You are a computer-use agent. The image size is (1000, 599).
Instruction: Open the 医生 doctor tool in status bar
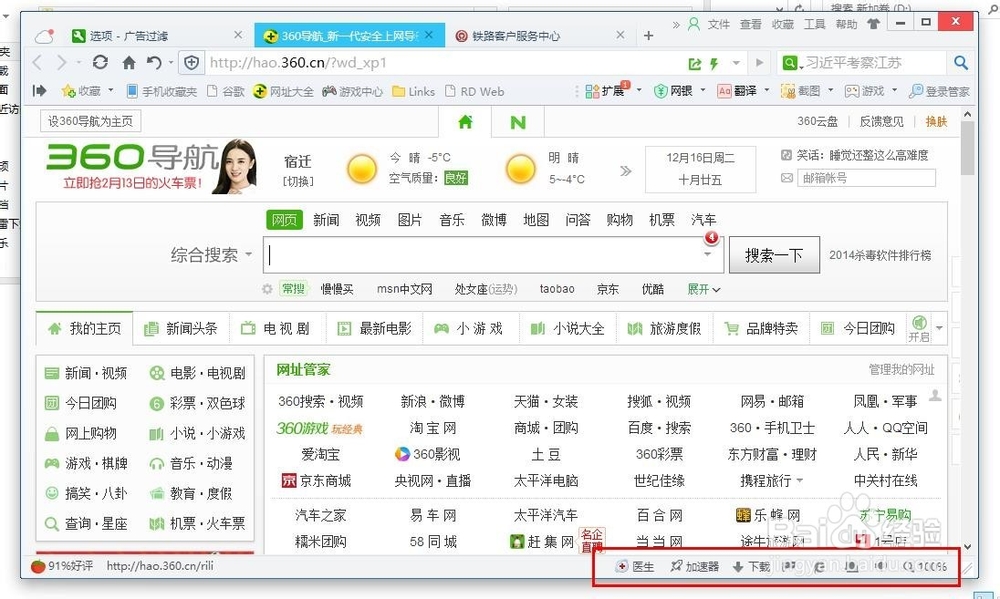coord(635,566)
